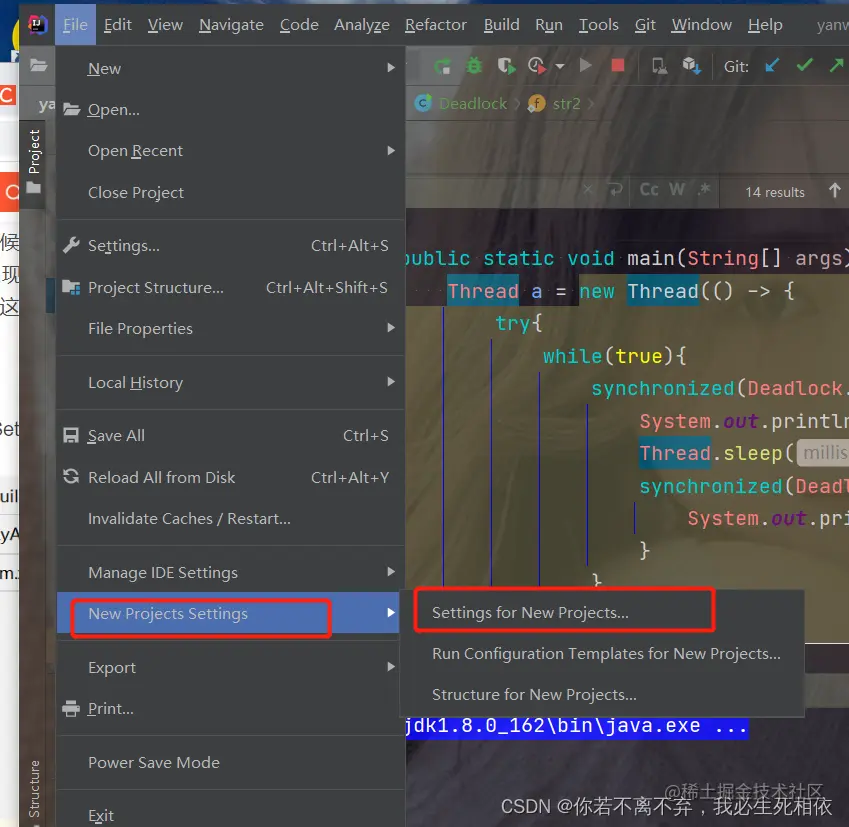Screen dimensions: 849x827
Task: Click the IntelliJ IDEA logo icon
Action: coord(37,24)
